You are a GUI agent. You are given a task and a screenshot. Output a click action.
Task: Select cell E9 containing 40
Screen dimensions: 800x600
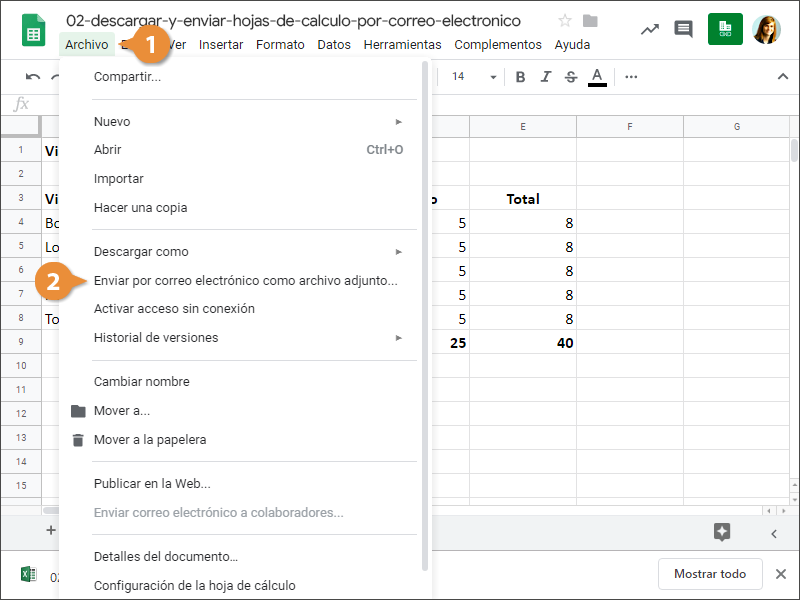[x=523, y=343]
